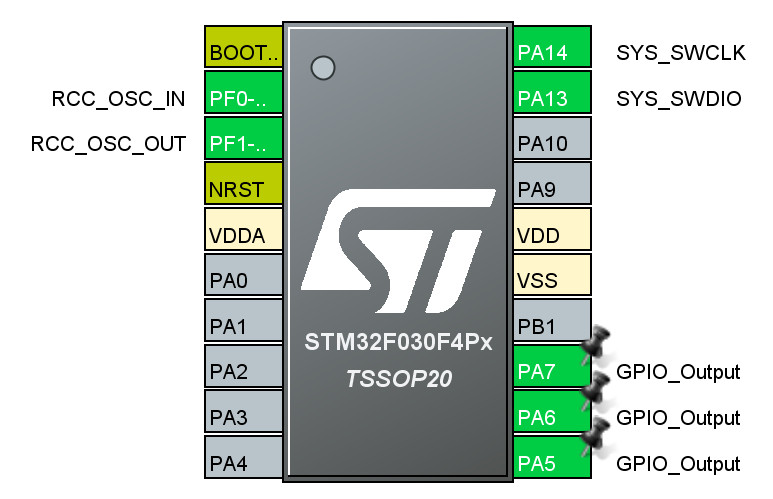773x499 pixels.
Task: Select pin PA9
Action: (x=552, y=183)
